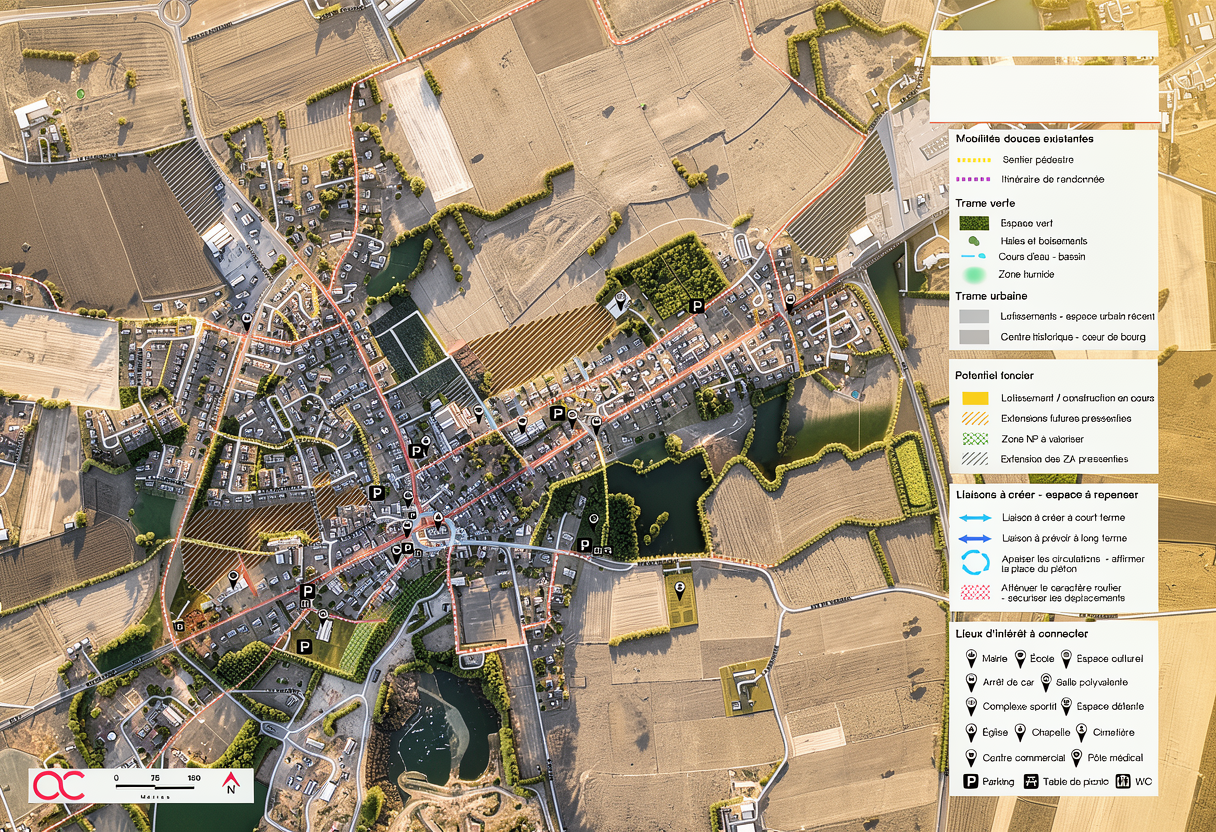Select the circular arrows 'Apaiser les circulations' symbol
This screenshot has width=1216, height=832.
974,564
